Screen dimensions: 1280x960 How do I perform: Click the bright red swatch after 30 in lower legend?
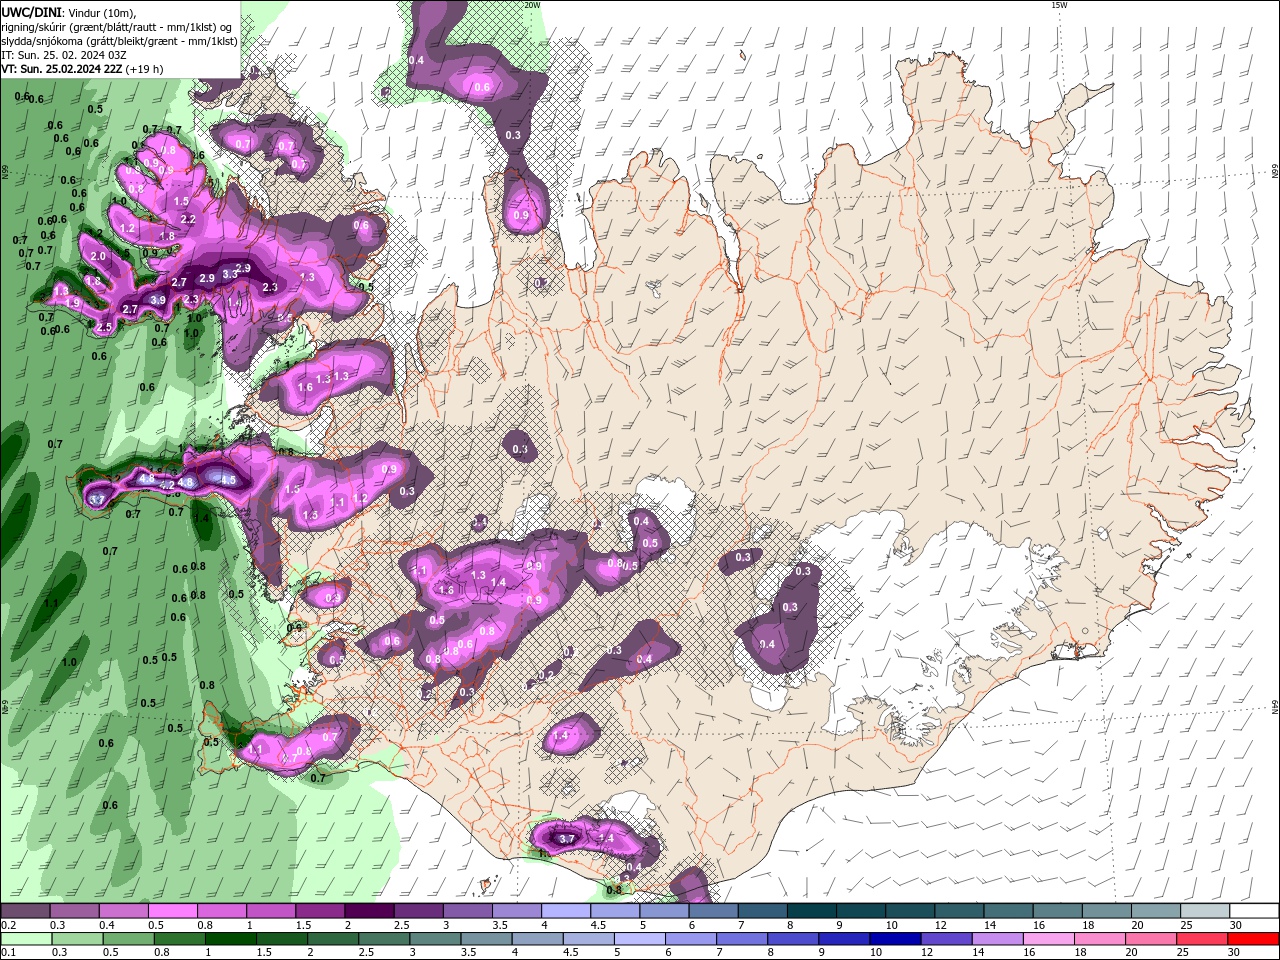click(1255, 939)
